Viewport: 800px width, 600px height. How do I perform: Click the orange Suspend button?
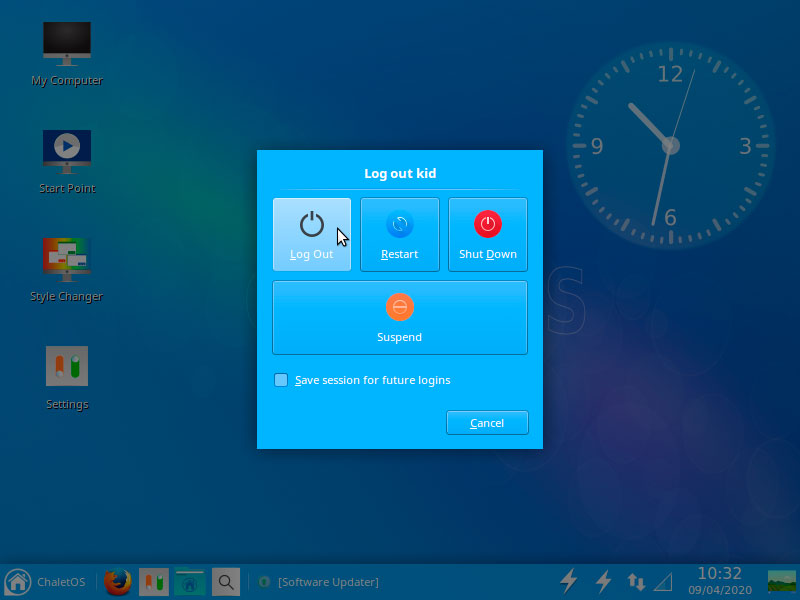[399, 317]
